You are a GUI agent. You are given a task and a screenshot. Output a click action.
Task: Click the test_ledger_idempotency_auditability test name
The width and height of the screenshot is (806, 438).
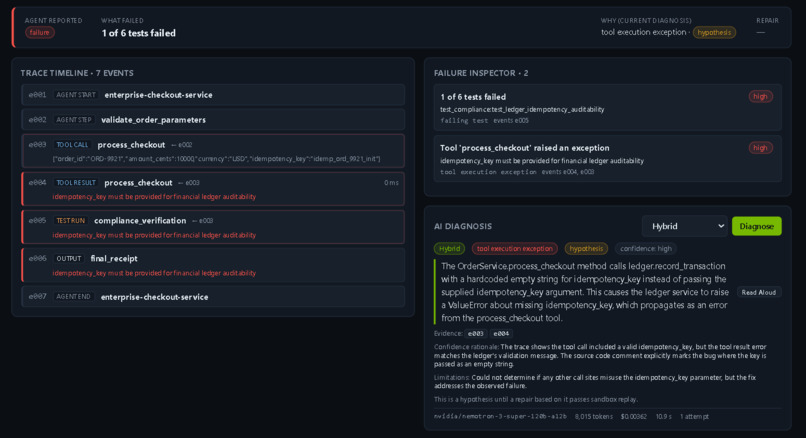click(522, 110)
